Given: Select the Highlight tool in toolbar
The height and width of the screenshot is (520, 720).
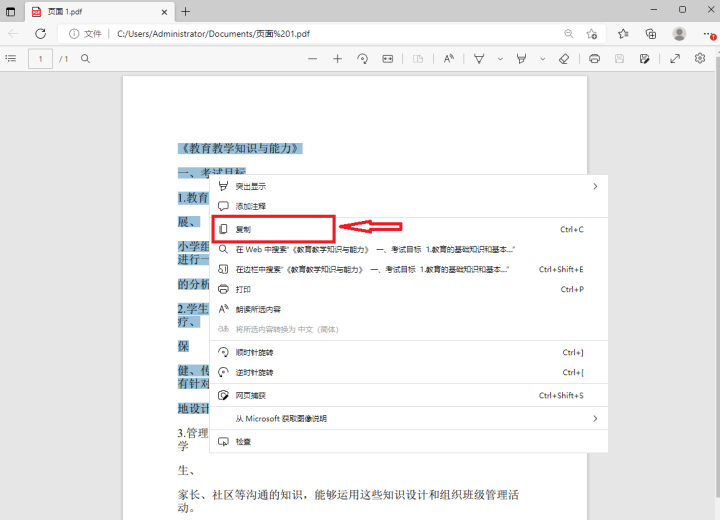Looking at the screenshot, I should pos(521,59).
